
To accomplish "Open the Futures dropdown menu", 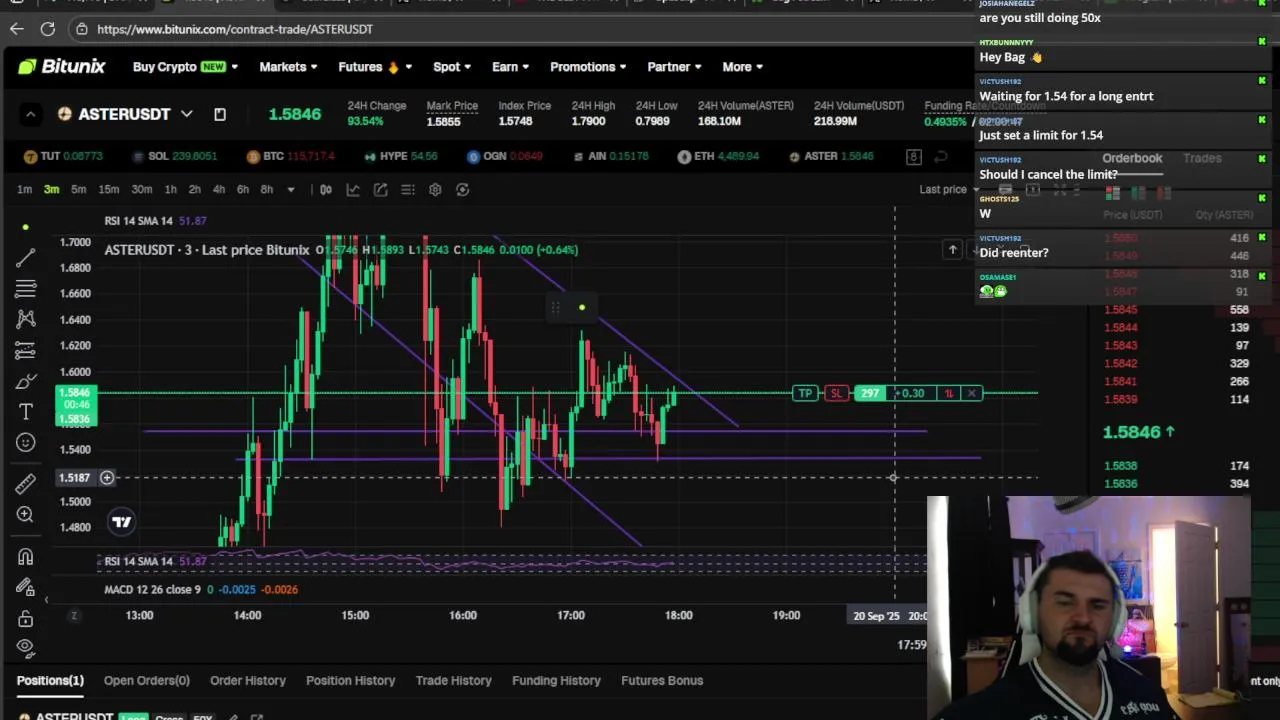I will pos(375,67).
